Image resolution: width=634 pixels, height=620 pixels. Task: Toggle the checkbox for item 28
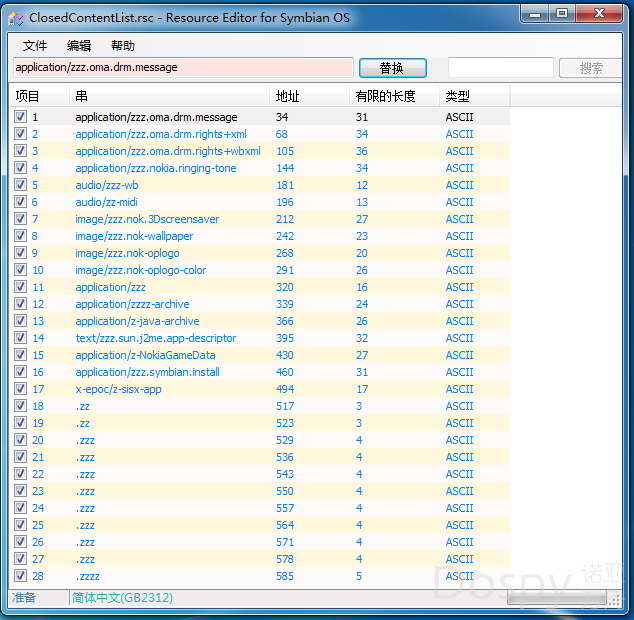click(20, 576)
